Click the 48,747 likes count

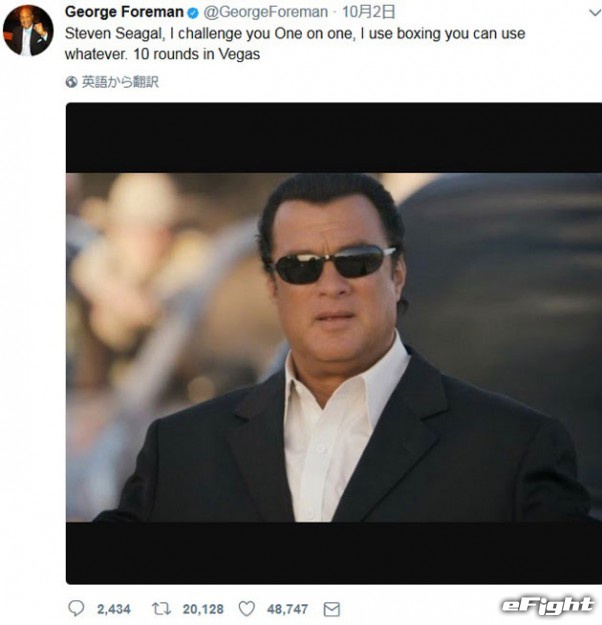click(x=287, y=608)
